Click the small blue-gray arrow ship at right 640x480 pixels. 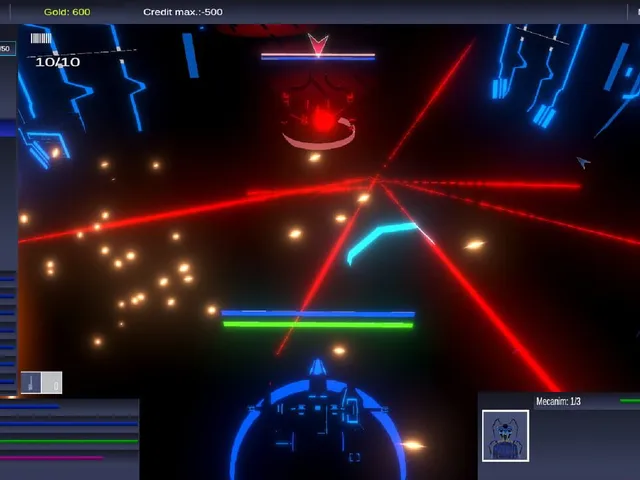pyautogui.click(x=584, y=162)
